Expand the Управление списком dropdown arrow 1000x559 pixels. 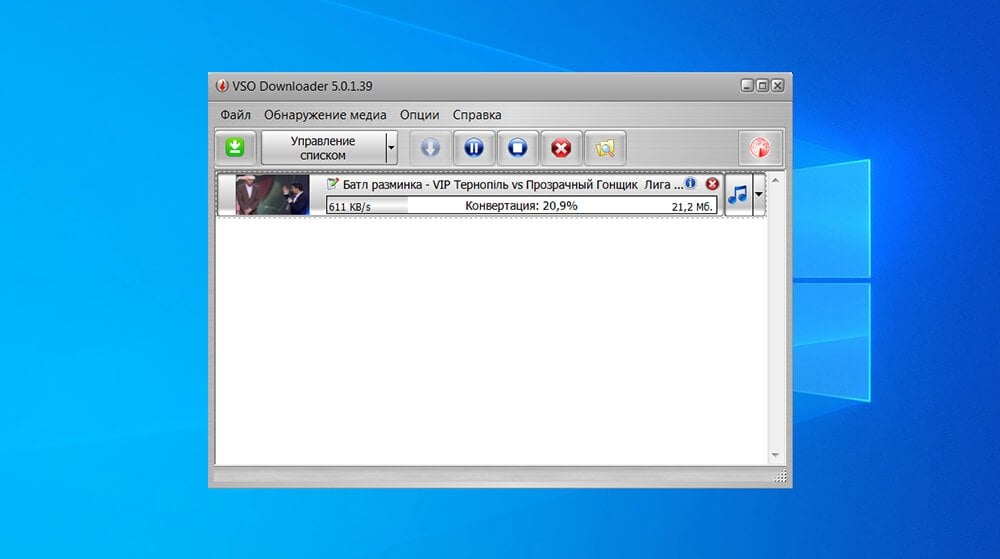click(391, 148)
